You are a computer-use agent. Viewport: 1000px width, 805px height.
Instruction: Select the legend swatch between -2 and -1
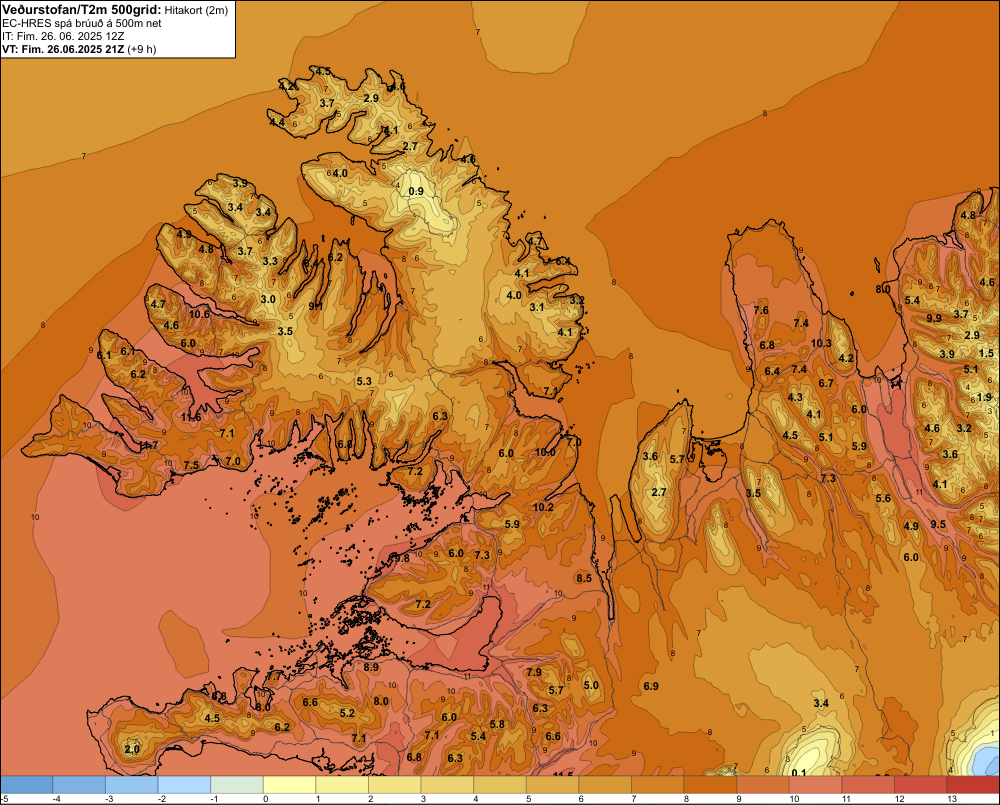point(184,784)
